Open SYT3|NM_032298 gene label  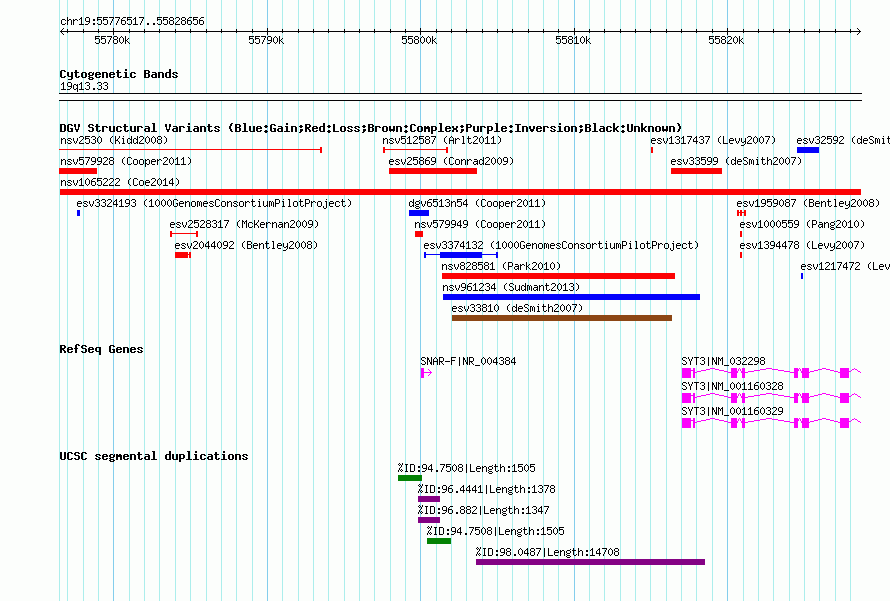[x=723, y=361]
